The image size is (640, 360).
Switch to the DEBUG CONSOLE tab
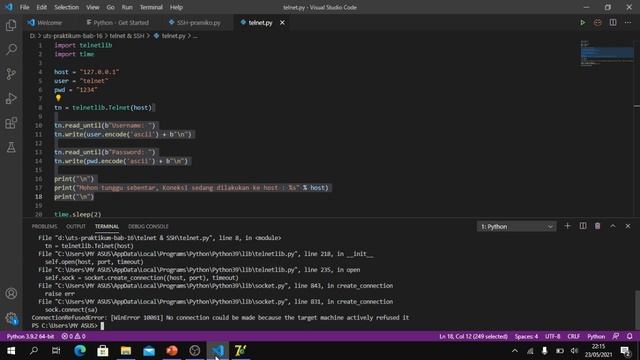[x=148, y=227]
